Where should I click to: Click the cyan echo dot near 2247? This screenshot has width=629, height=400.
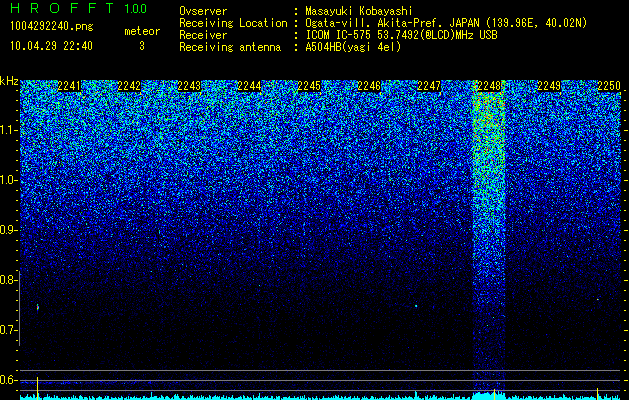click(x=416, y=306)
